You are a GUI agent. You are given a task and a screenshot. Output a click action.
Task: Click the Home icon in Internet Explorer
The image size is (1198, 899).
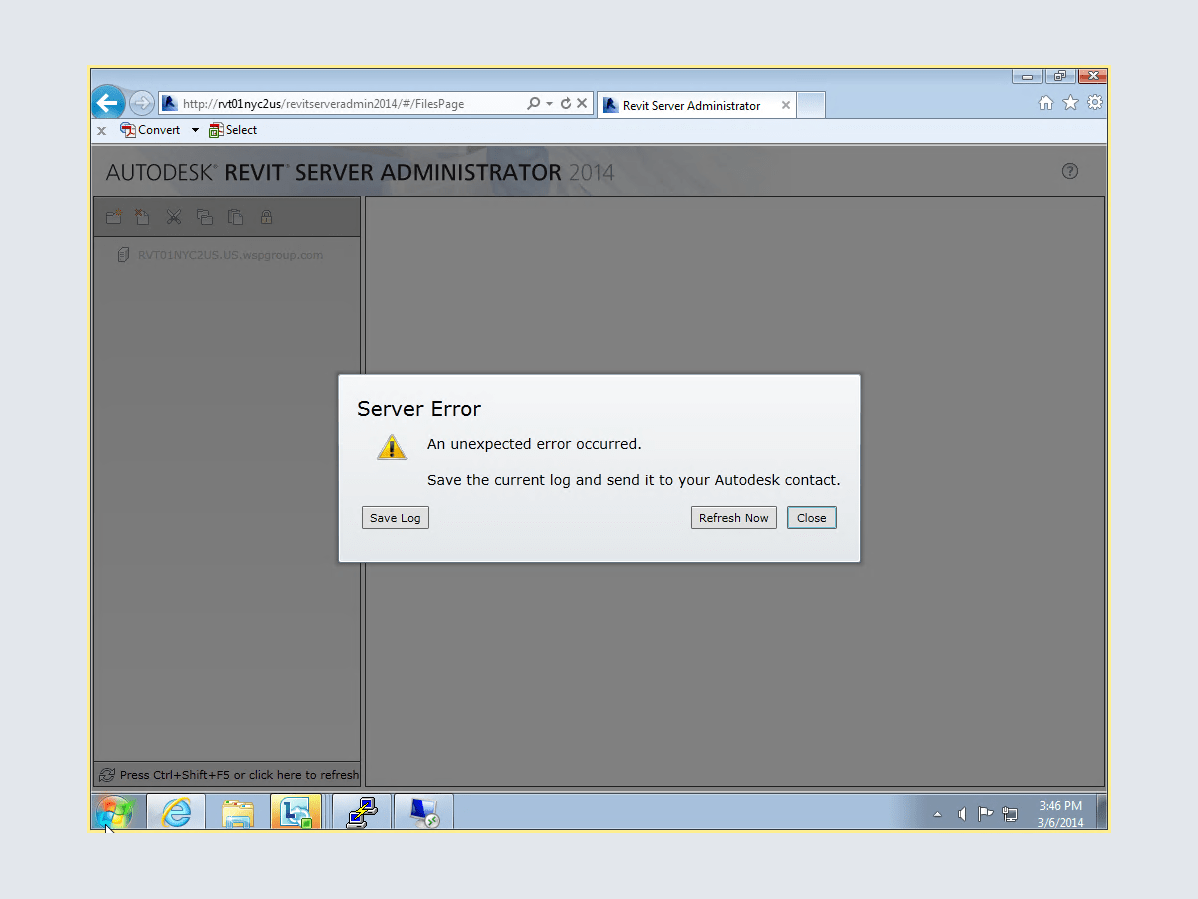(x=1045, y=102)
